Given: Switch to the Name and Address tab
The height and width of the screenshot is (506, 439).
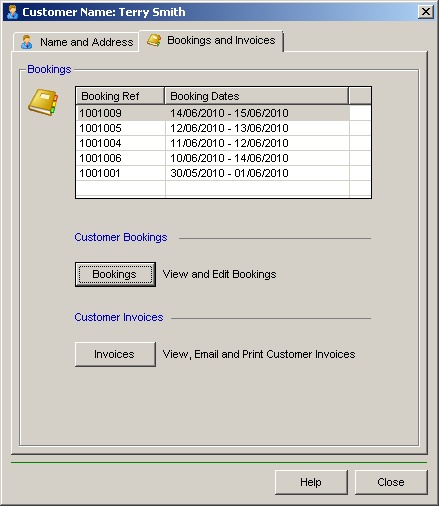Looking at the screenshot, I should (76, 42).
